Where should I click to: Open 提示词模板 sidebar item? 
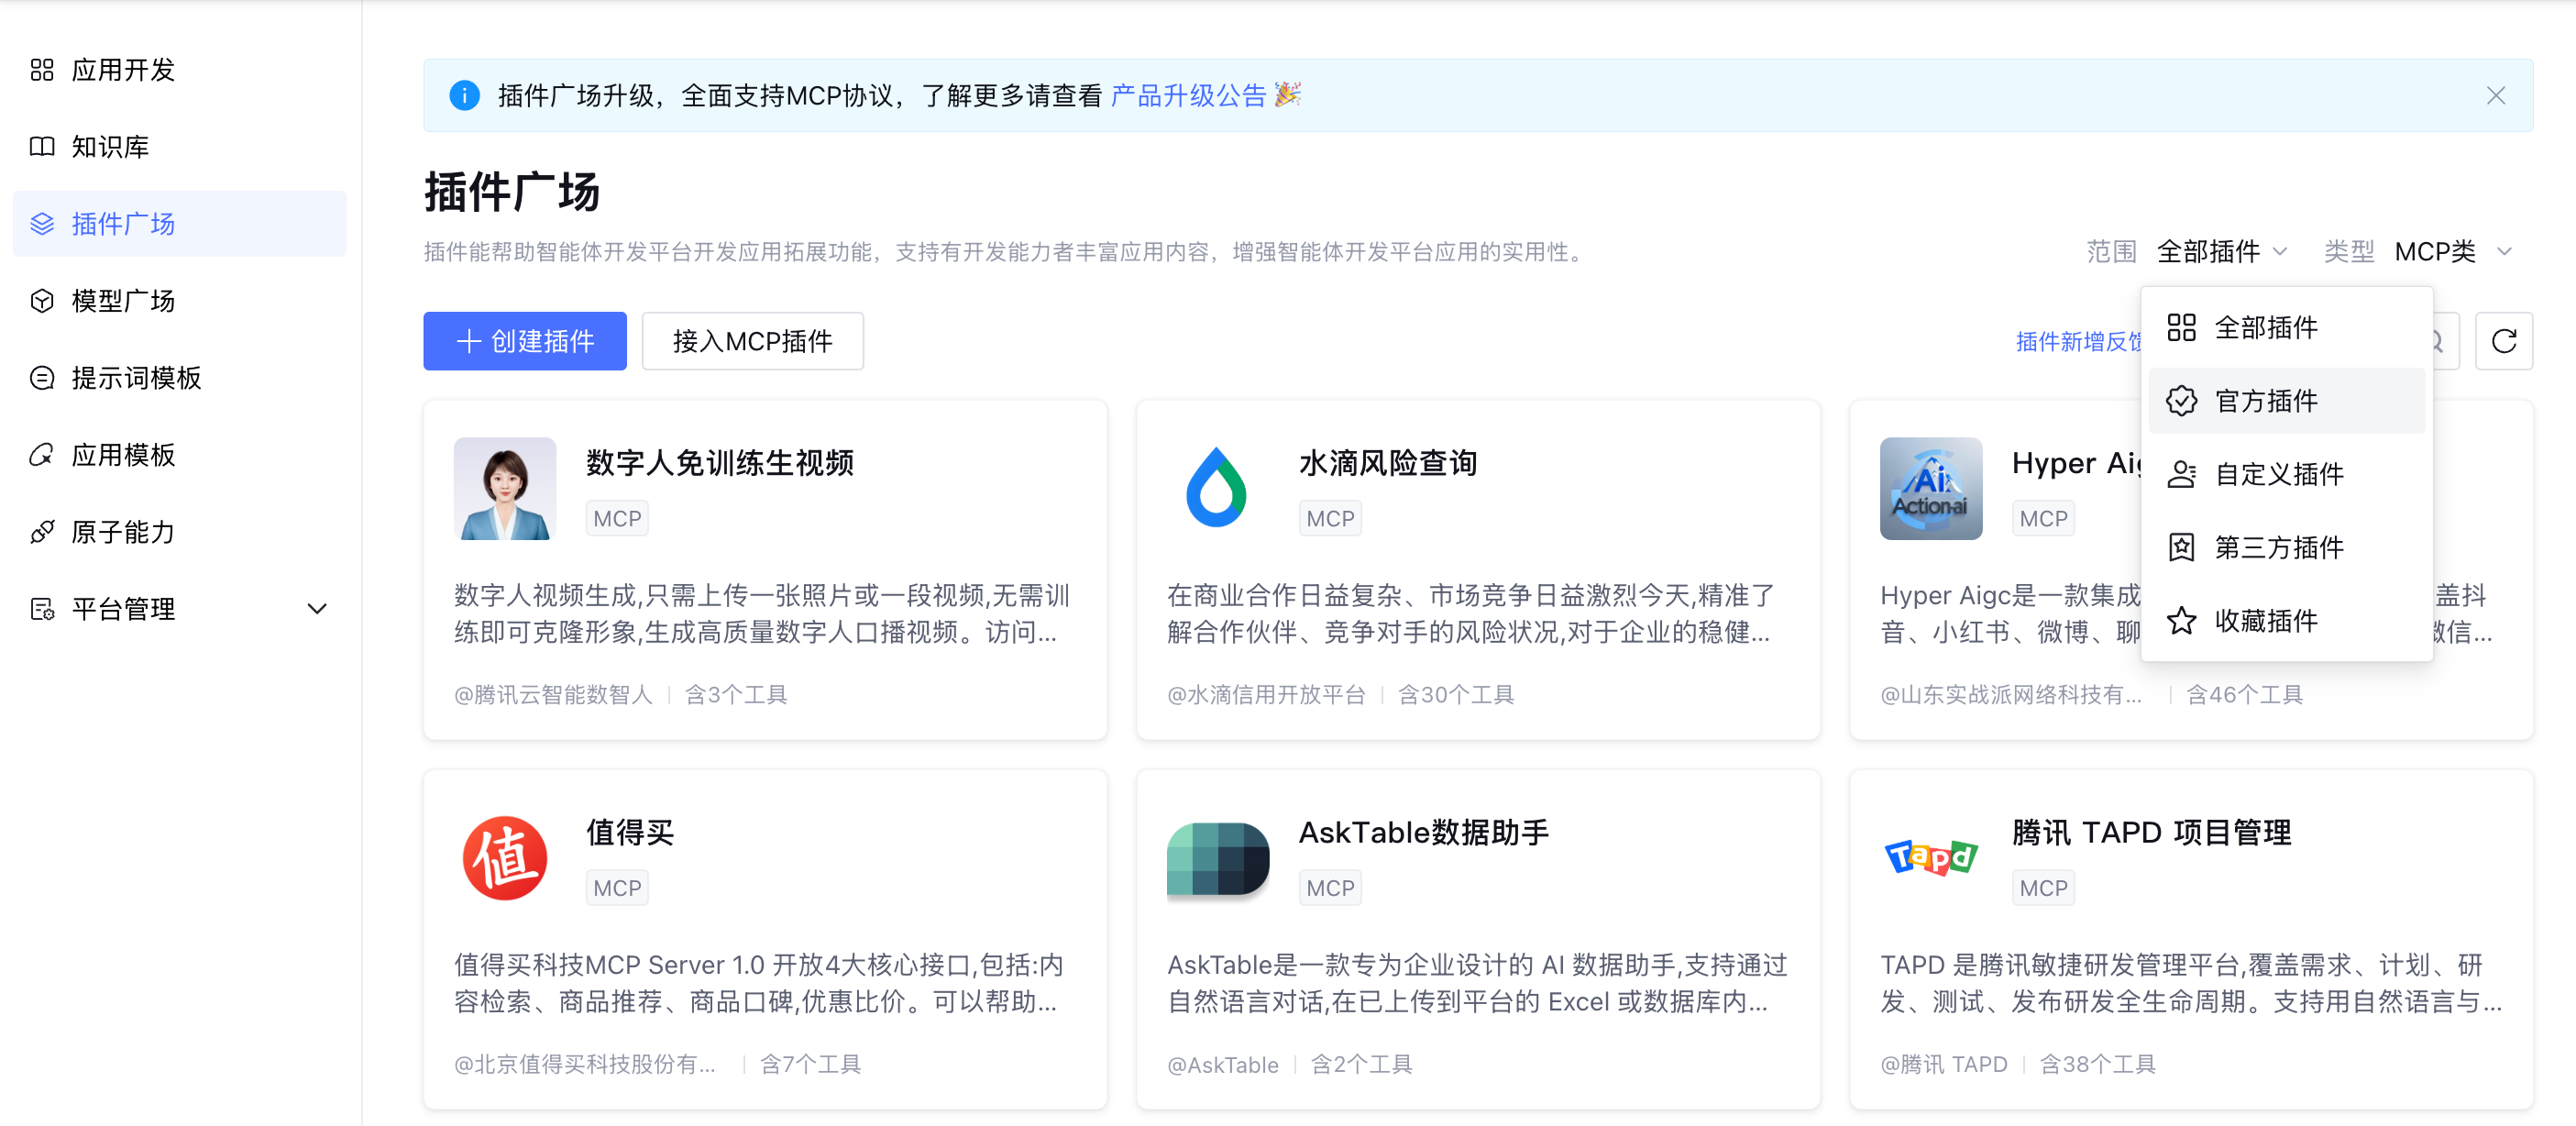(x=136, y=378)
